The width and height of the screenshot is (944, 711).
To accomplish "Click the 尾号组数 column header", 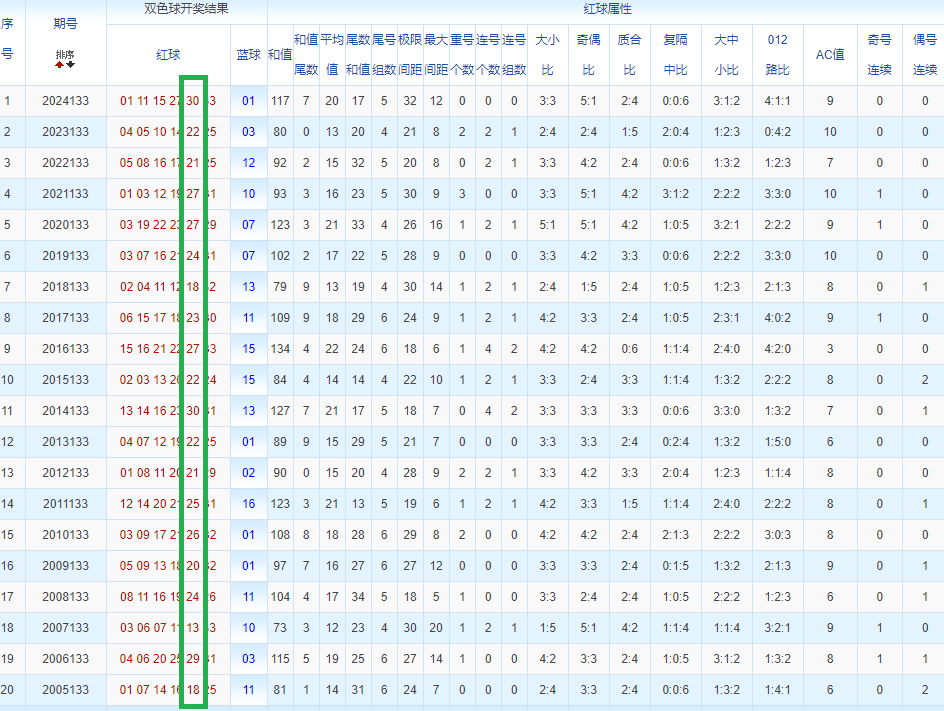I will pyautogui.click(x=384, y=55).
